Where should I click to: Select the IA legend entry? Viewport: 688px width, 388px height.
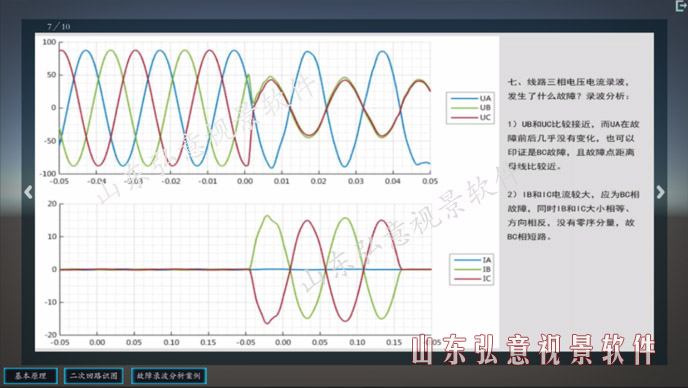pos(472,260)
